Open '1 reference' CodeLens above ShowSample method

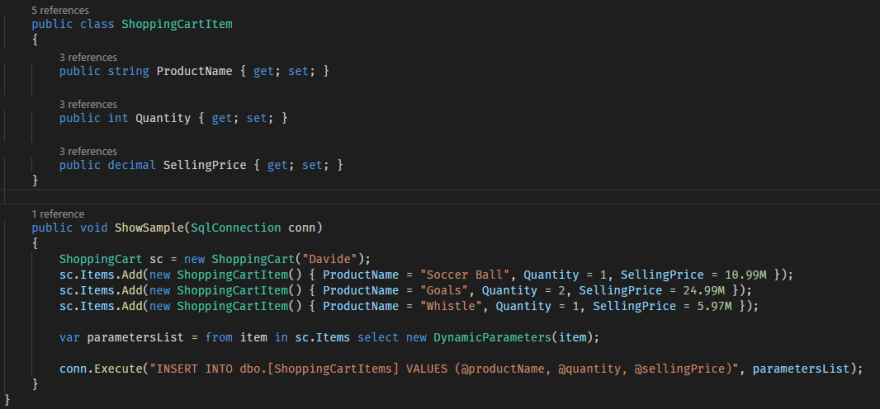pos(58,214)
